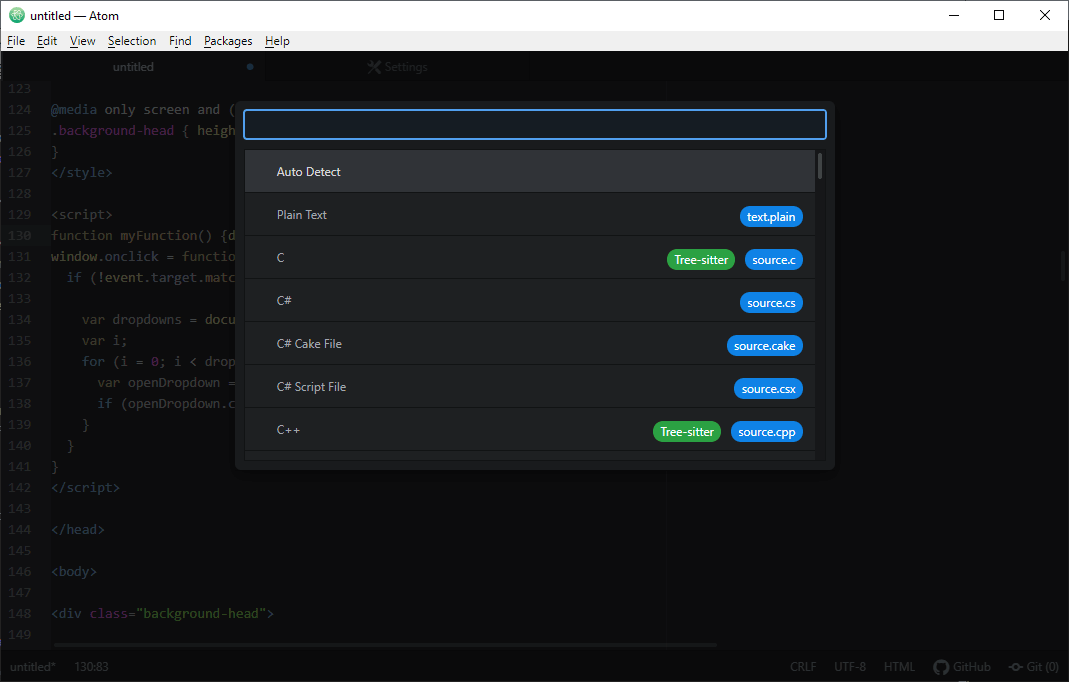Maximize the Atom window

pyautogui.click(x=999, y=15)
